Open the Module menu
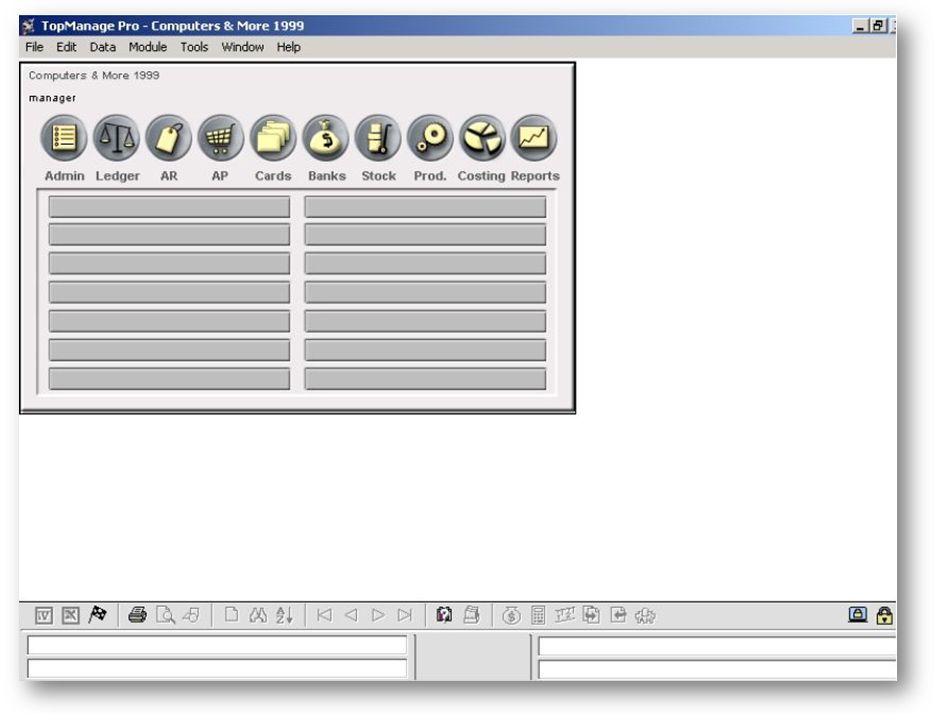 (x=148, y=47)
